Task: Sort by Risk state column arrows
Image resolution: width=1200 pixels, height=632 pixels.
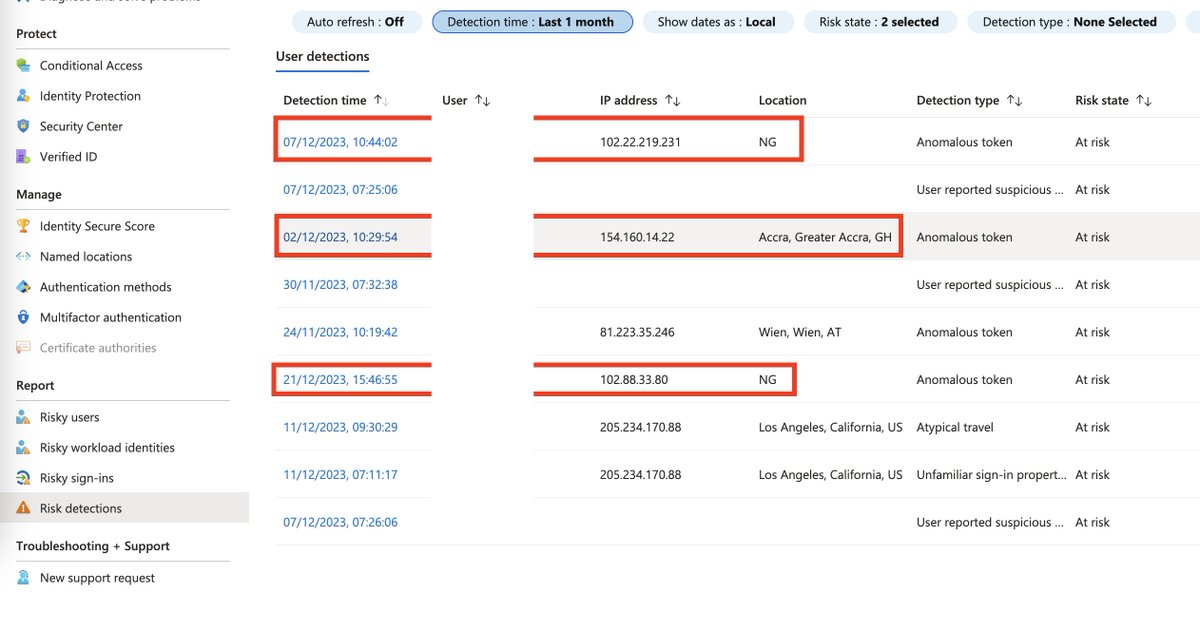Action: coord(1144,100)
